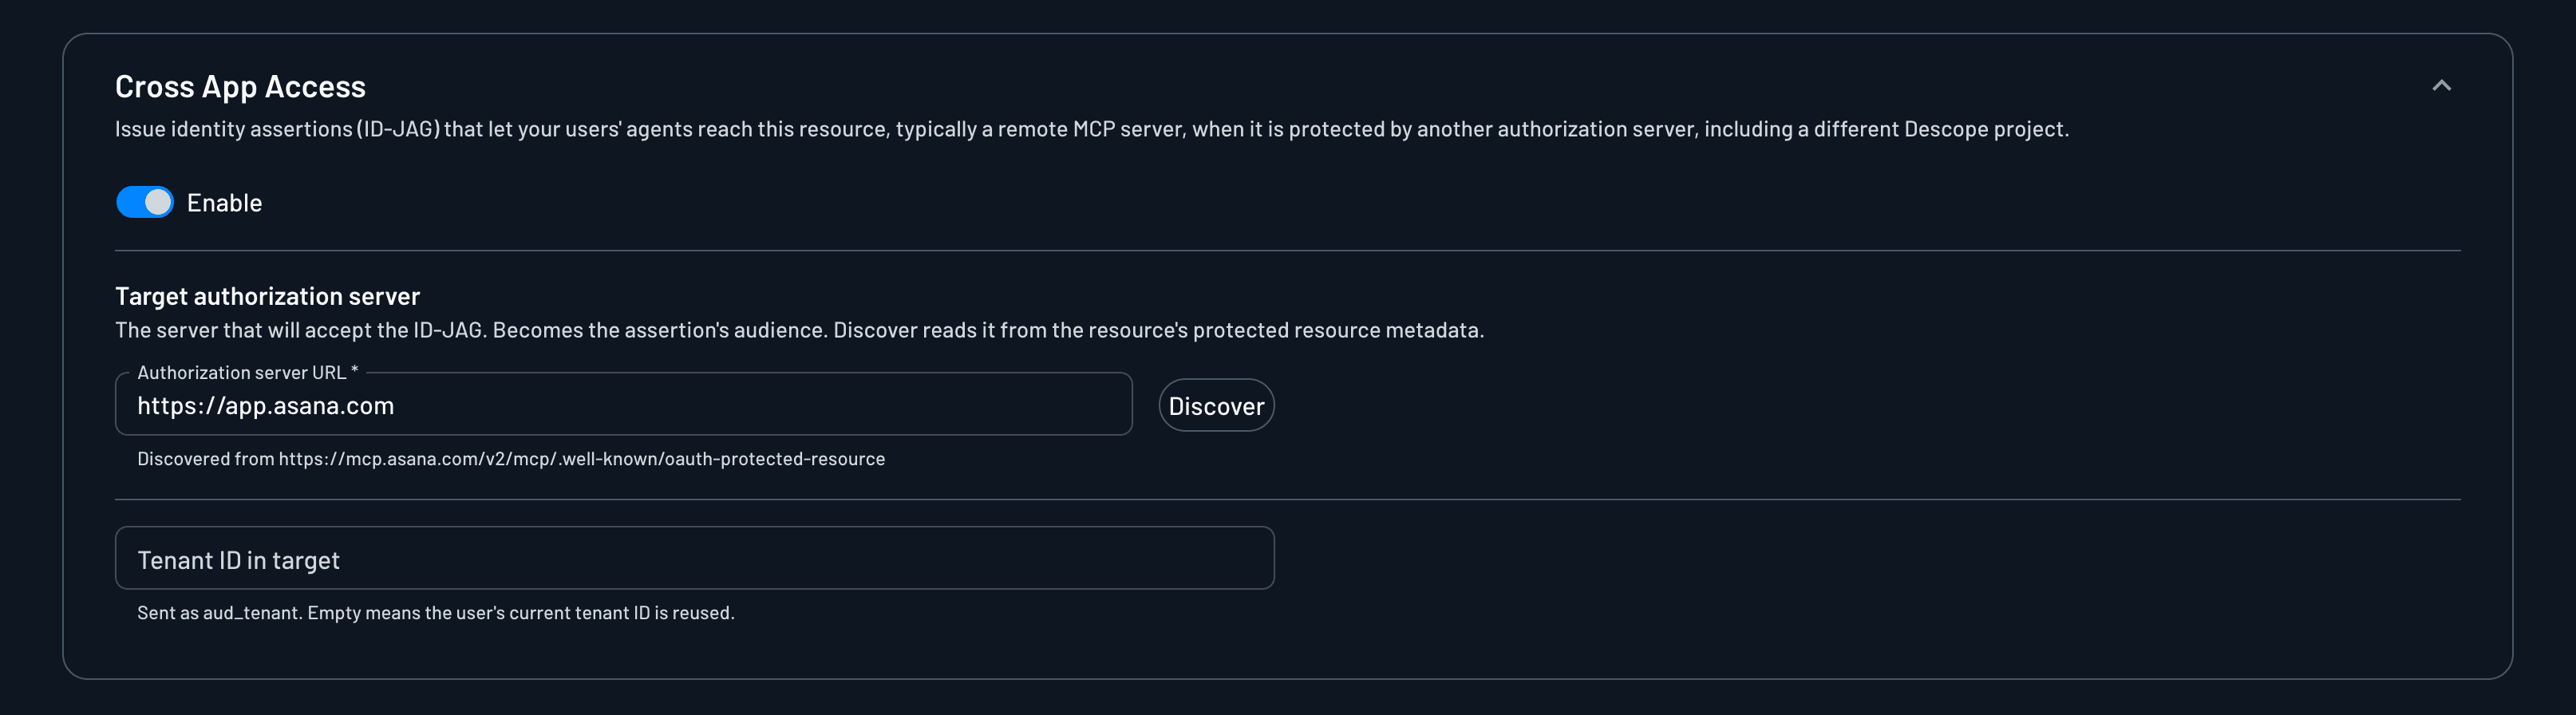Click the 'Issue identity assertions (ID-JAG)' description
Image resolution: width=2576 pixels, height=715 pixels.
tap(1092, 129)
